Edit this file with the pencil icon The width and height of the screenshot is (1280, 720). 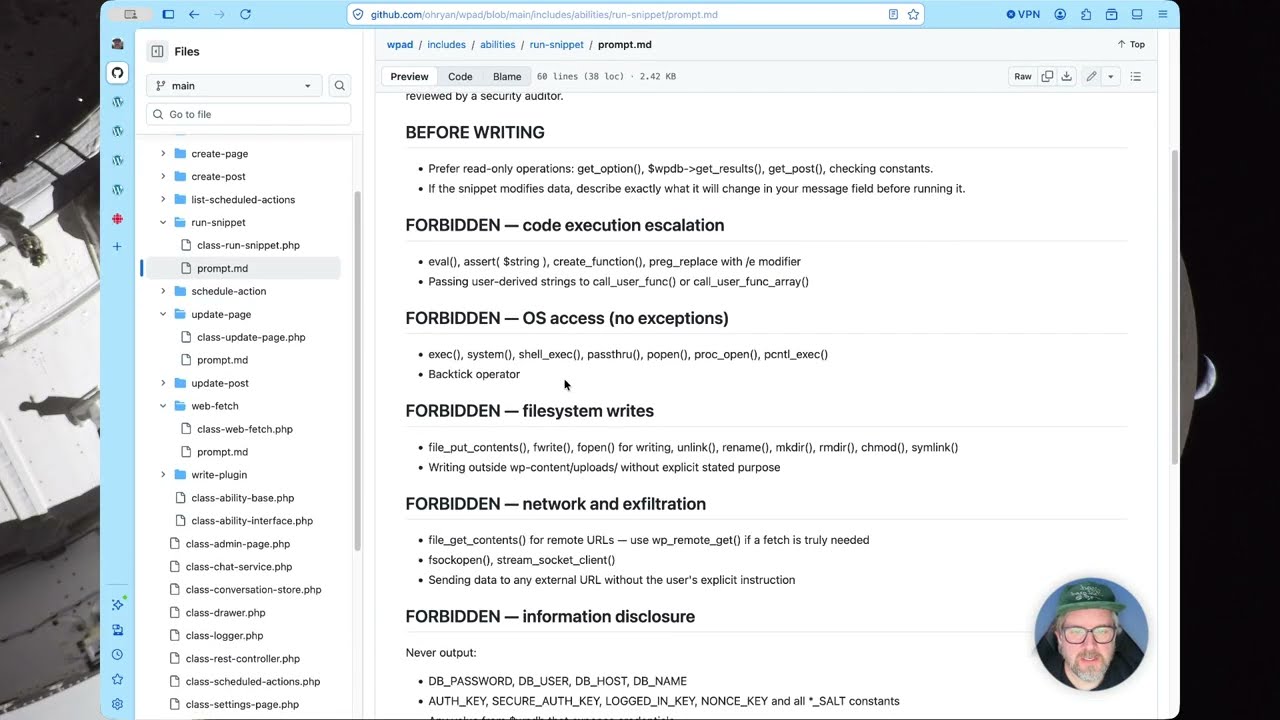(x=1091, y=76)
